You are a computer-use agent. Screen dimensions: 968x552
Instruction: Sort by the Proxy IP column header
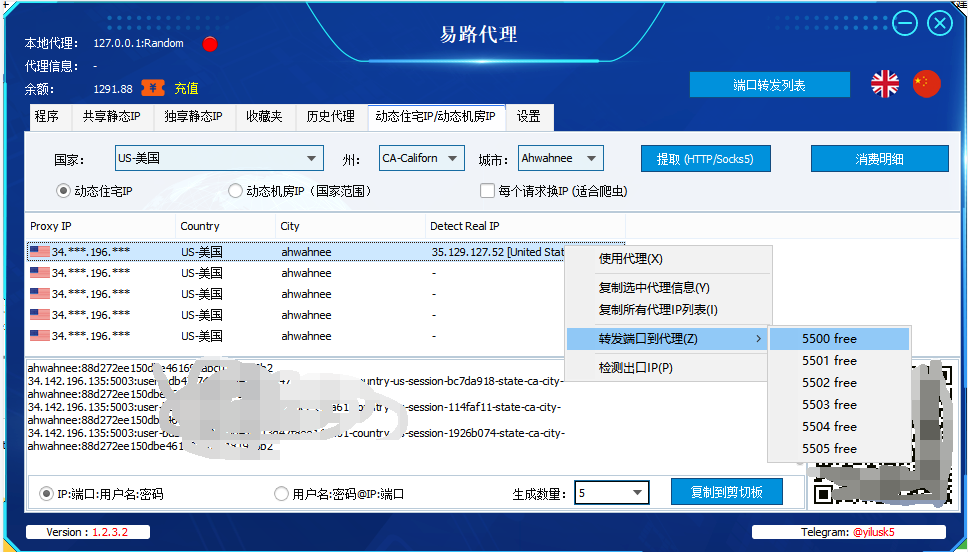(101, 226)
